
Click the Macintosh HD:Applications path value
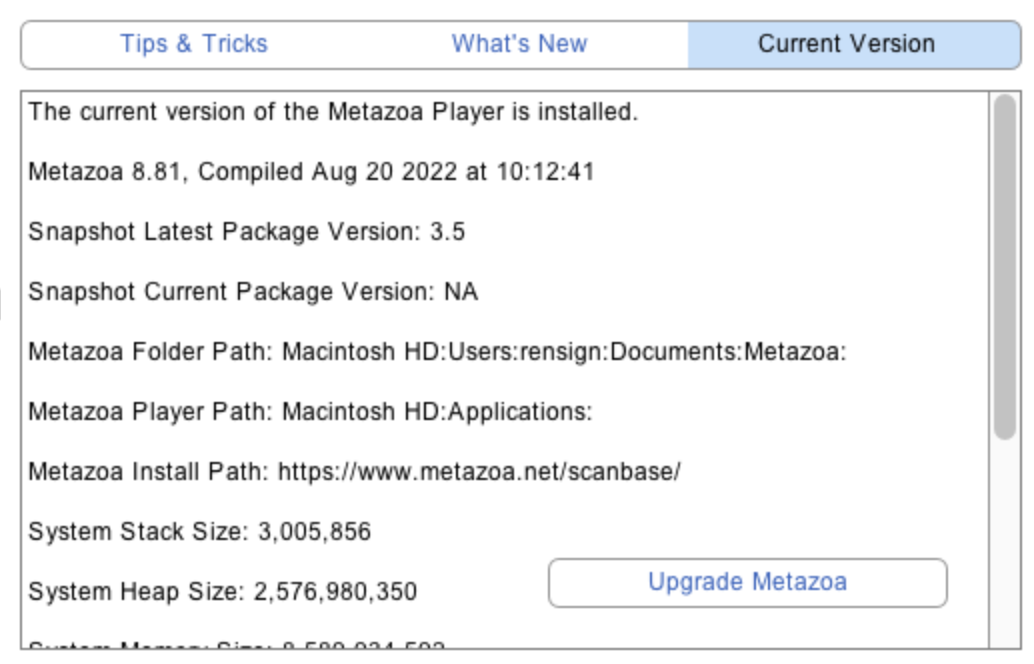pyautogui.click(x=437, y=412)
